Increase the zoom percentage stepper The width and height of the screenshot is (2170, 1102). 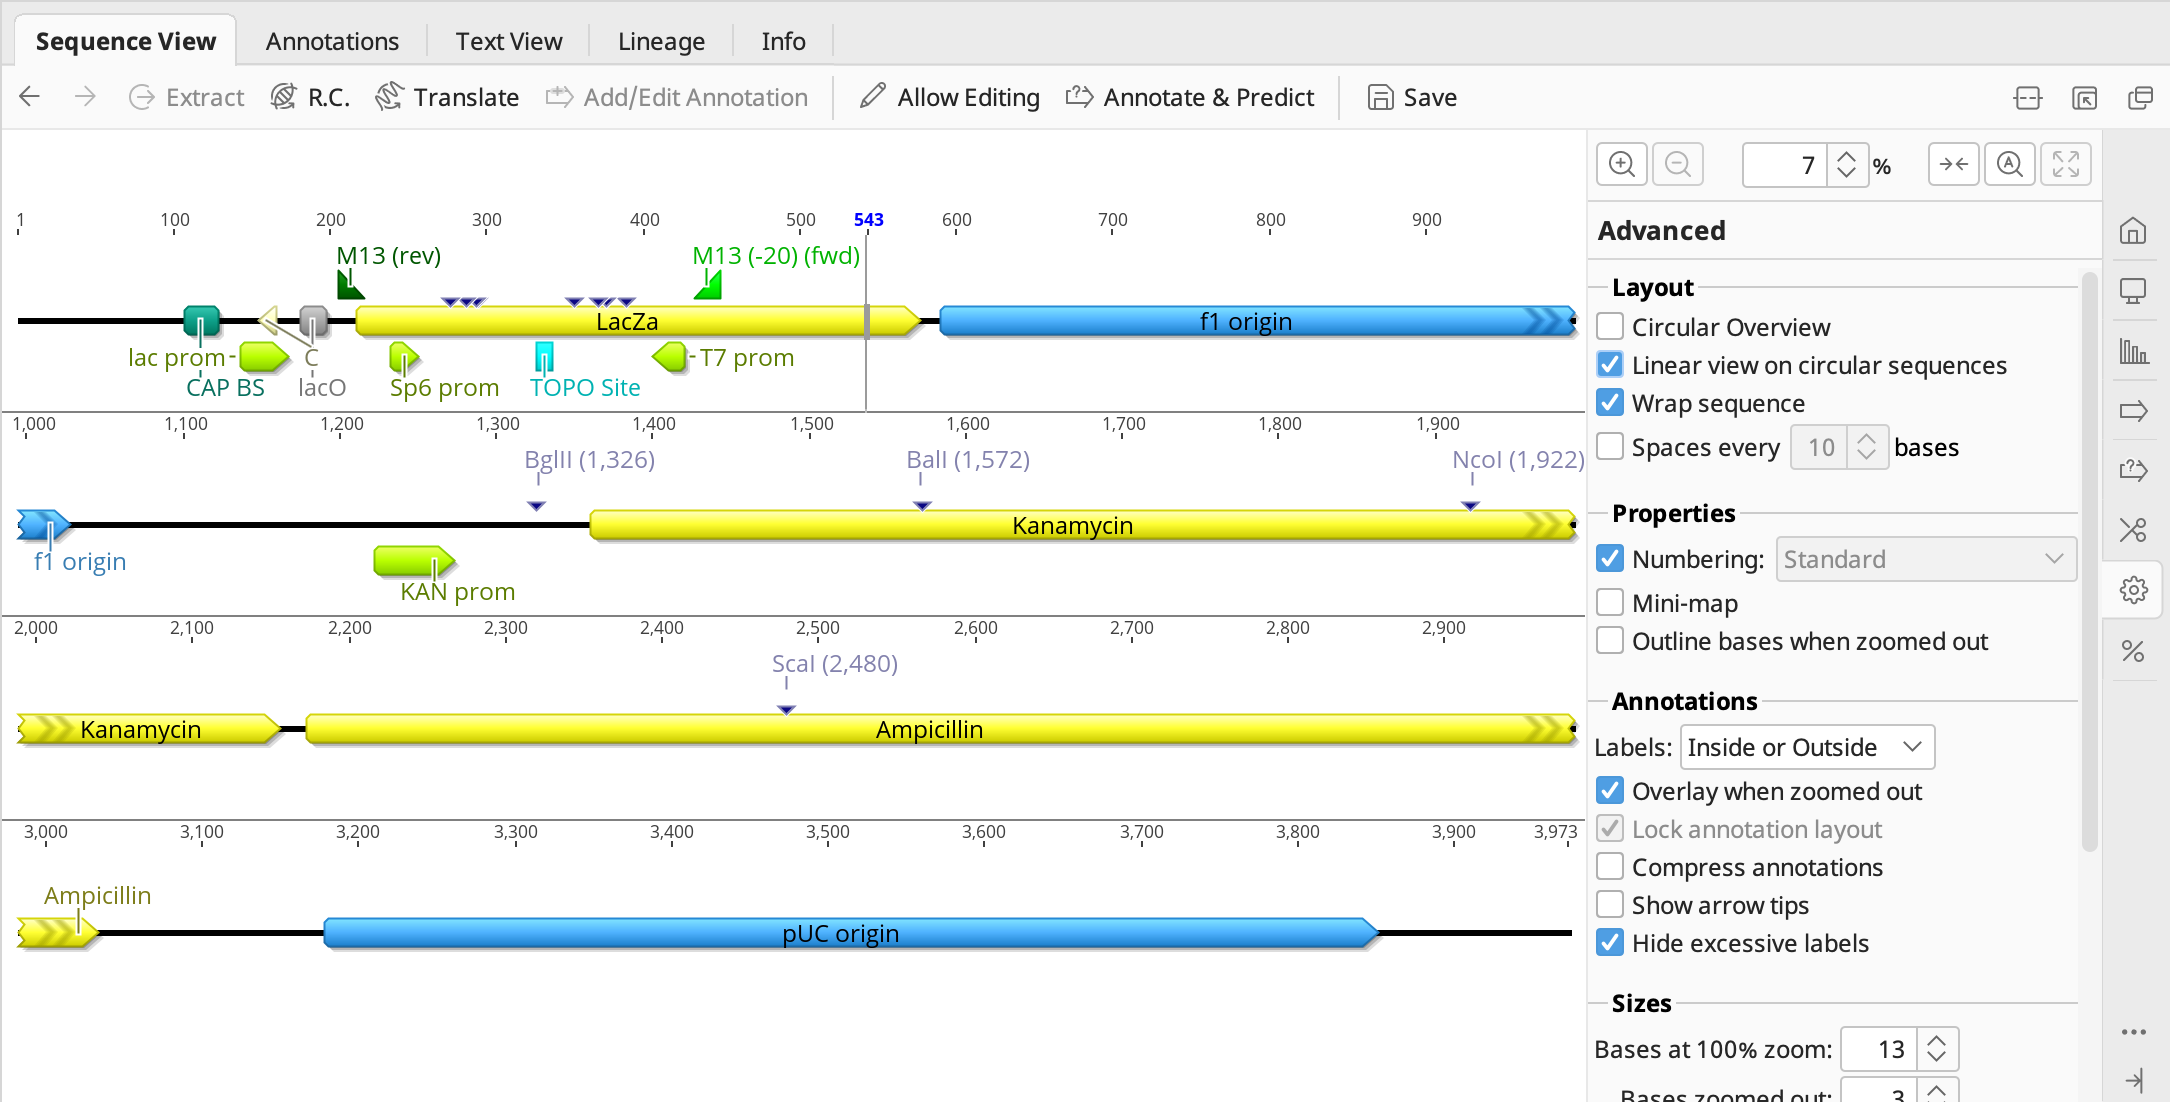coord(1847,156)
